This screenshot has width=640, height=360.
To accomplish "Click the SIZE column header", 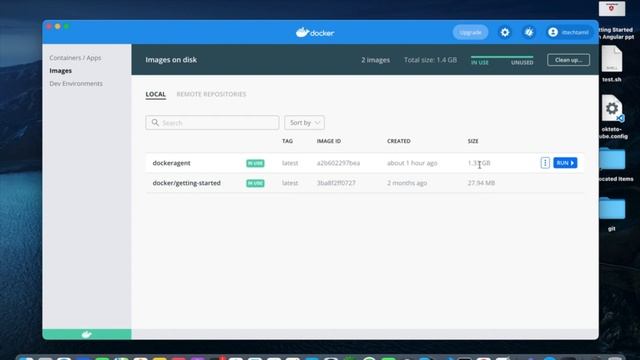I will coord(473,141).
